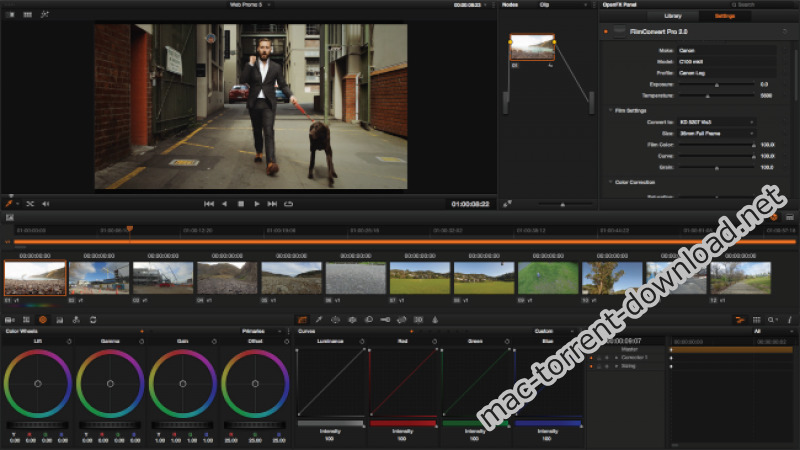The image size is (800, 450).
Task: Switch to the Settings tab
Action: [752, 16]
